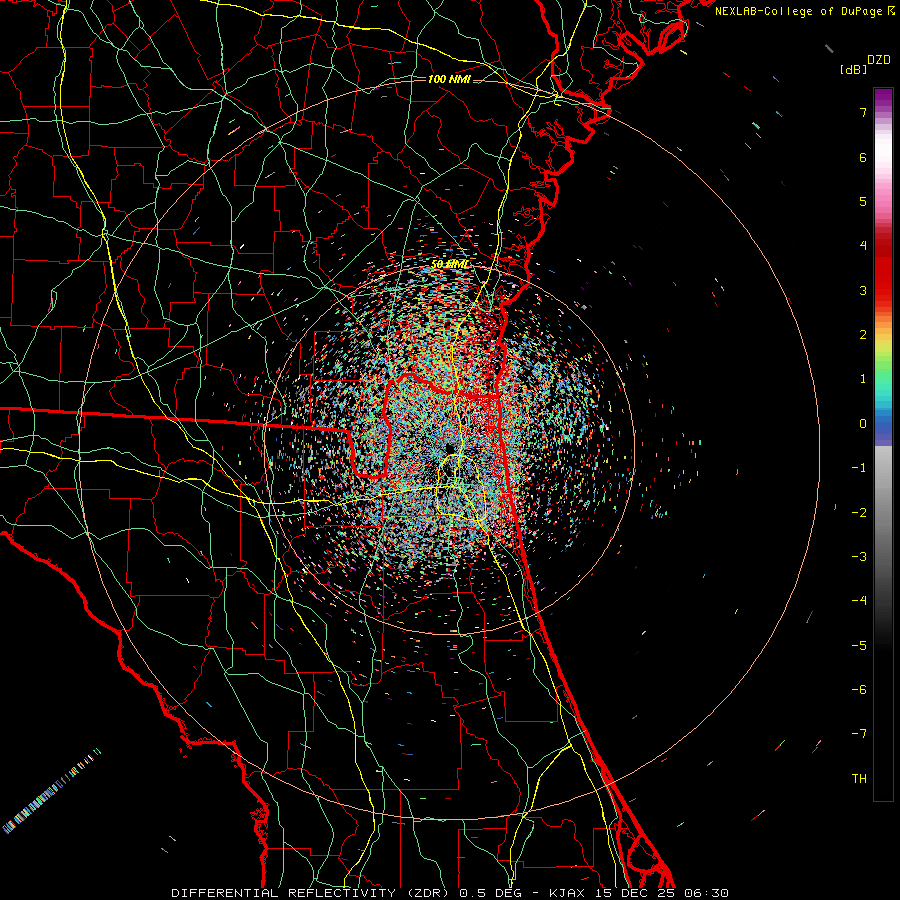This screenshot has height=900, width=900.
Task: Click the -1 scale value
Action: (x=859, y=468)
